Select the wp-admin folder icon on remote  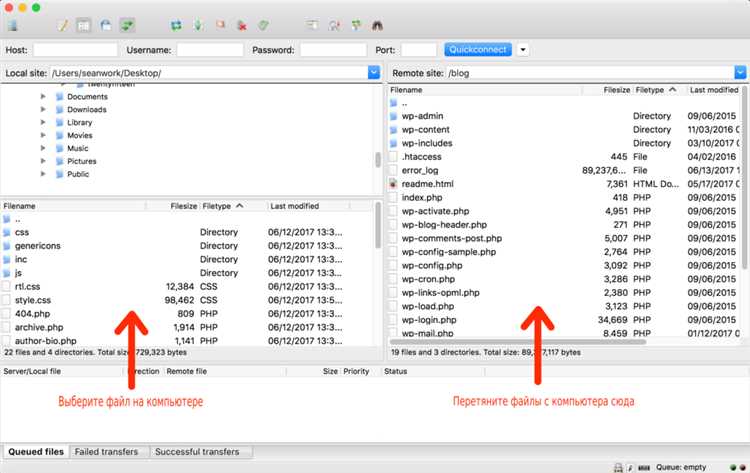pos(393,116)
